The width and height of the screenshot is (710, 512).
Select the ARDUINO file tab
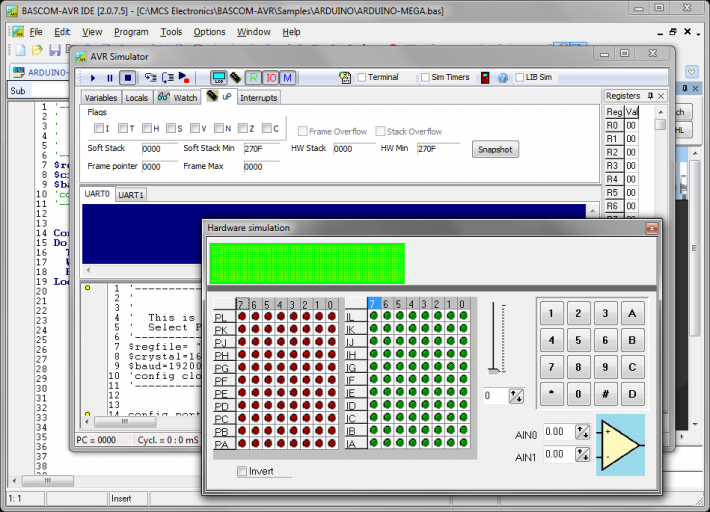point(40,72)
